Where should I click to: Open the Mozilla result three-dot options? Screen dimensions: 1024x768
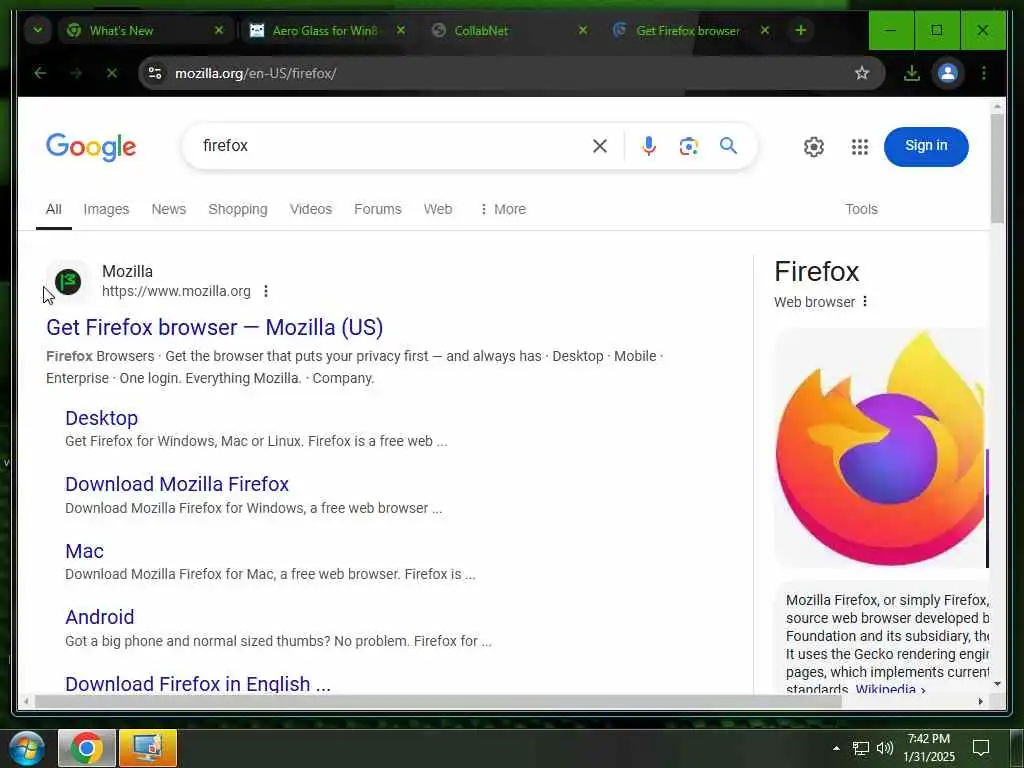(x=266, y=291)
